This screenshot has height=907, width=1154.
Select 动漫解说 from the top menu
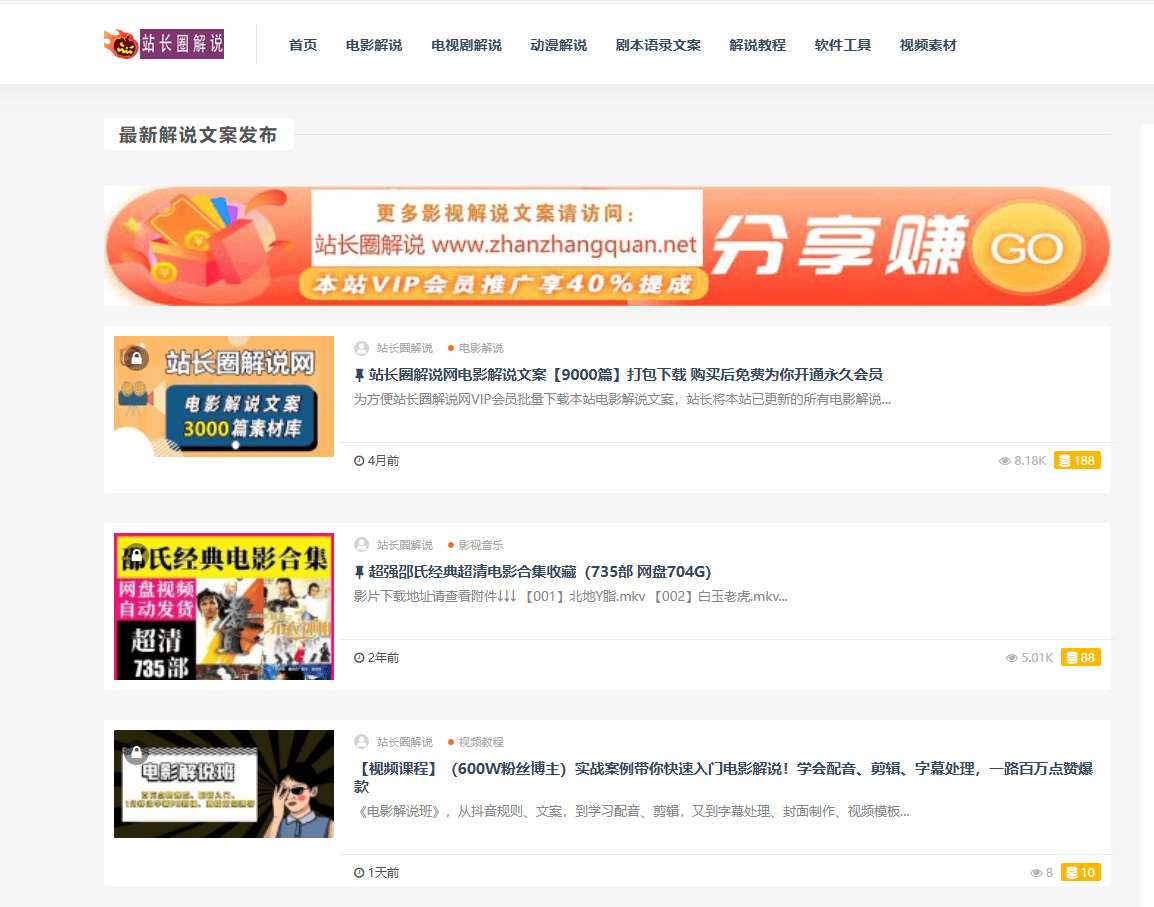click(559, 45)
